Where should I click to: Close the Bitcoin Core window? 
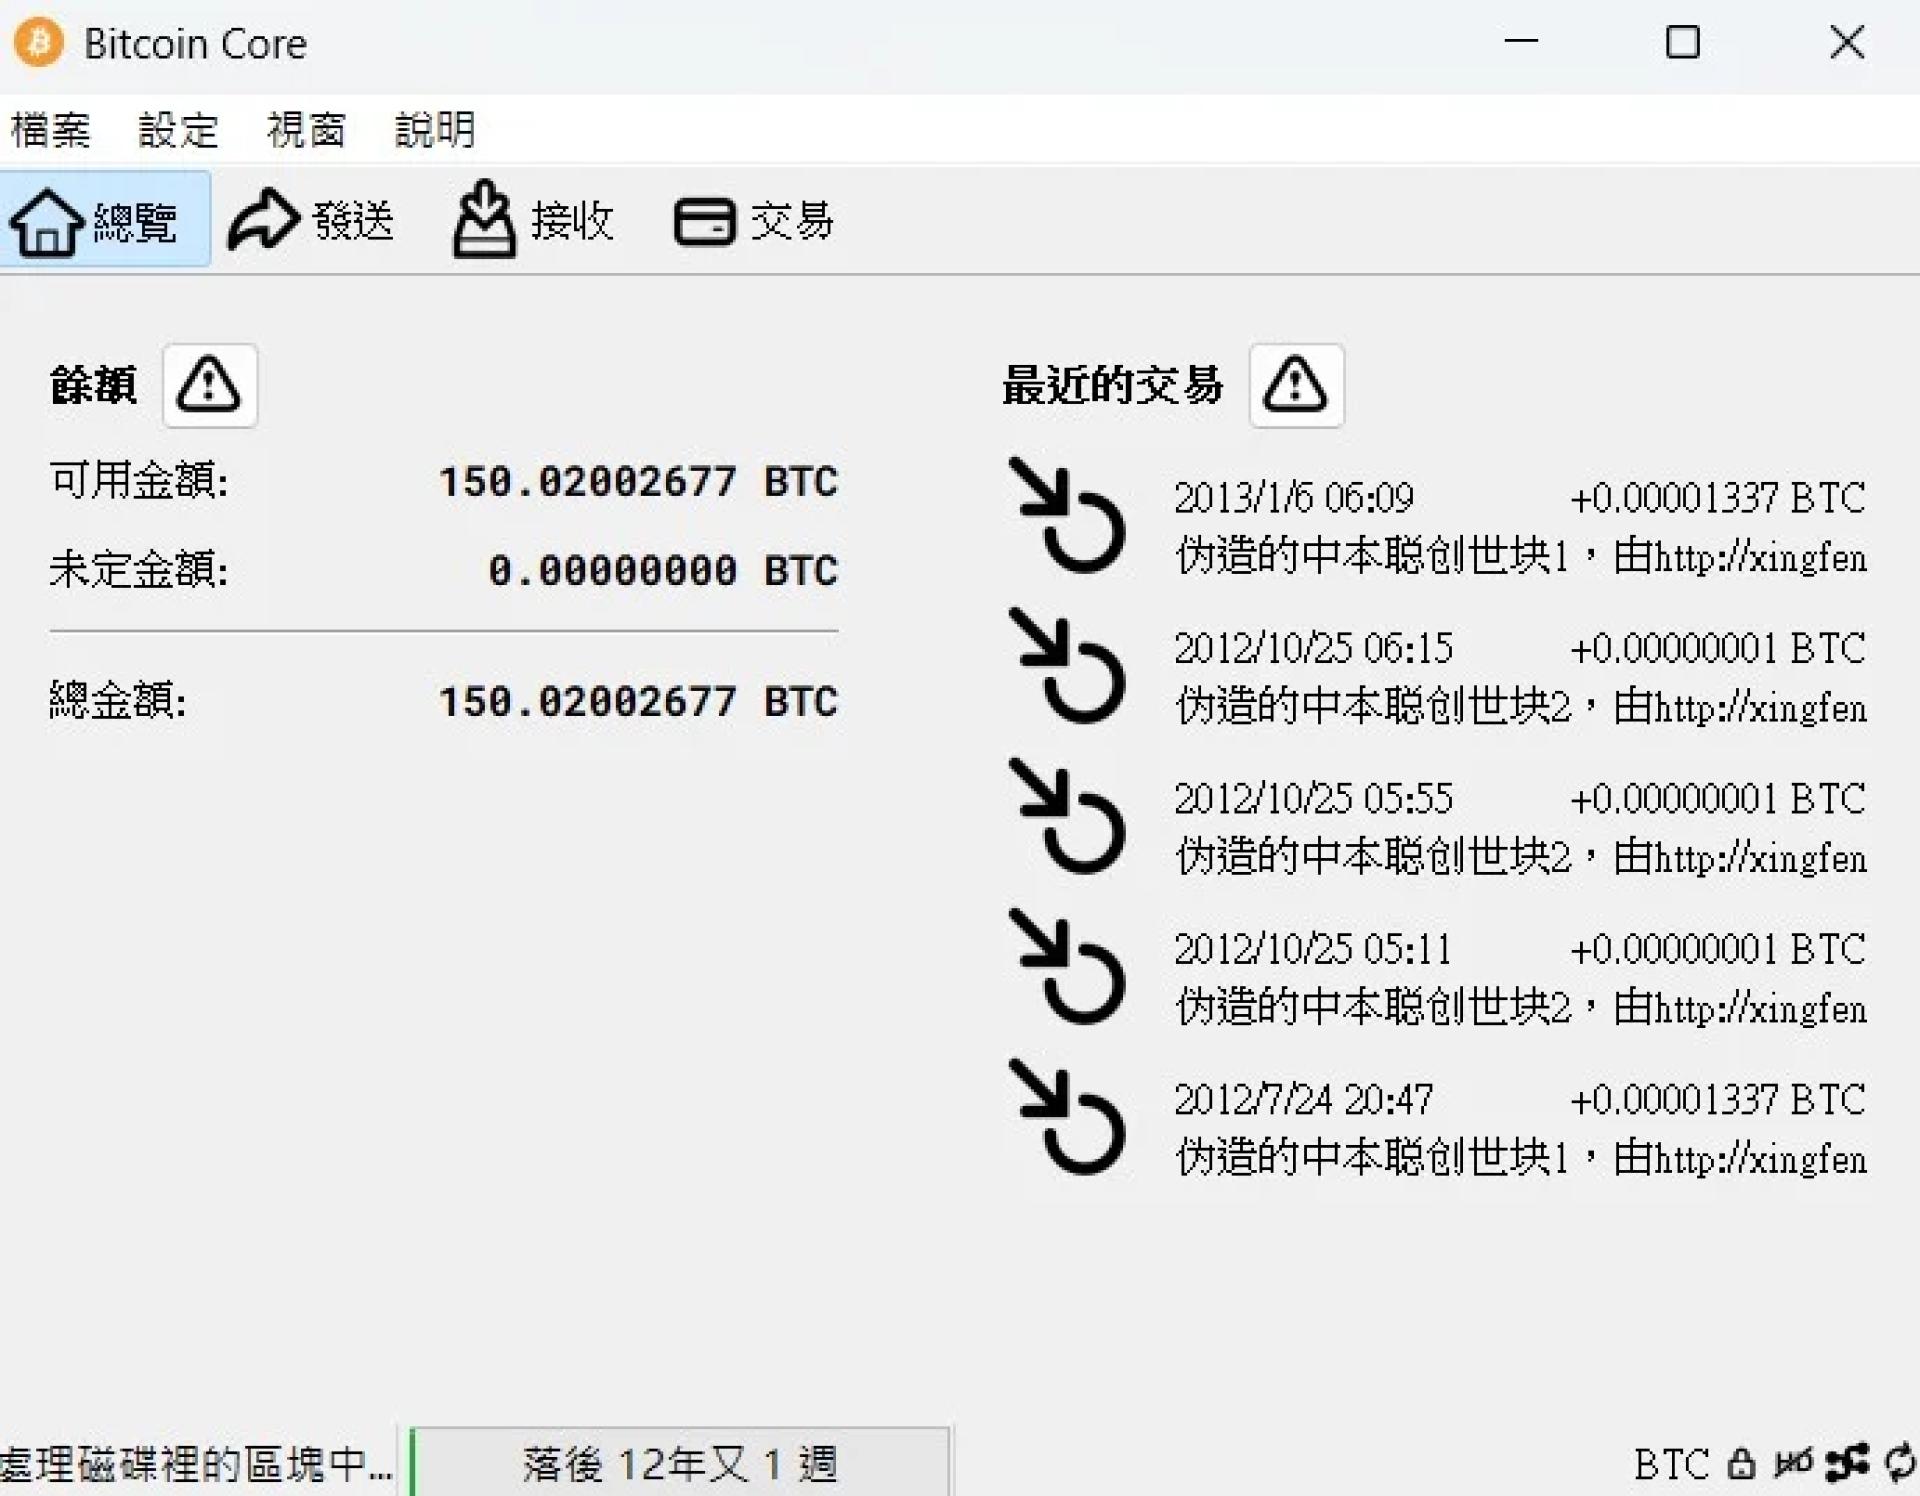[1847, 42]
